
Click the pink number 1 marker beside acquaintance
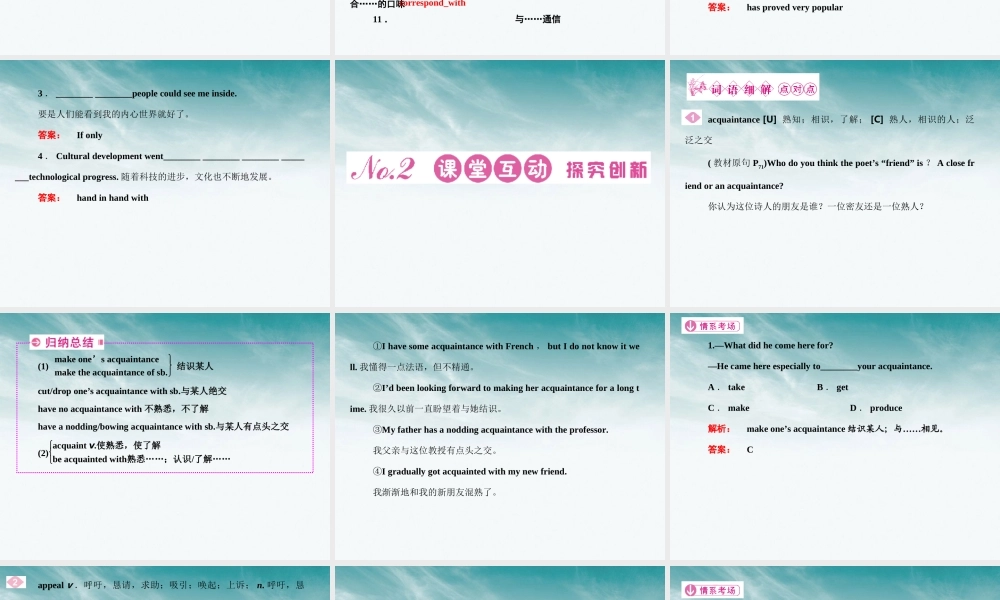pos(692,118)
